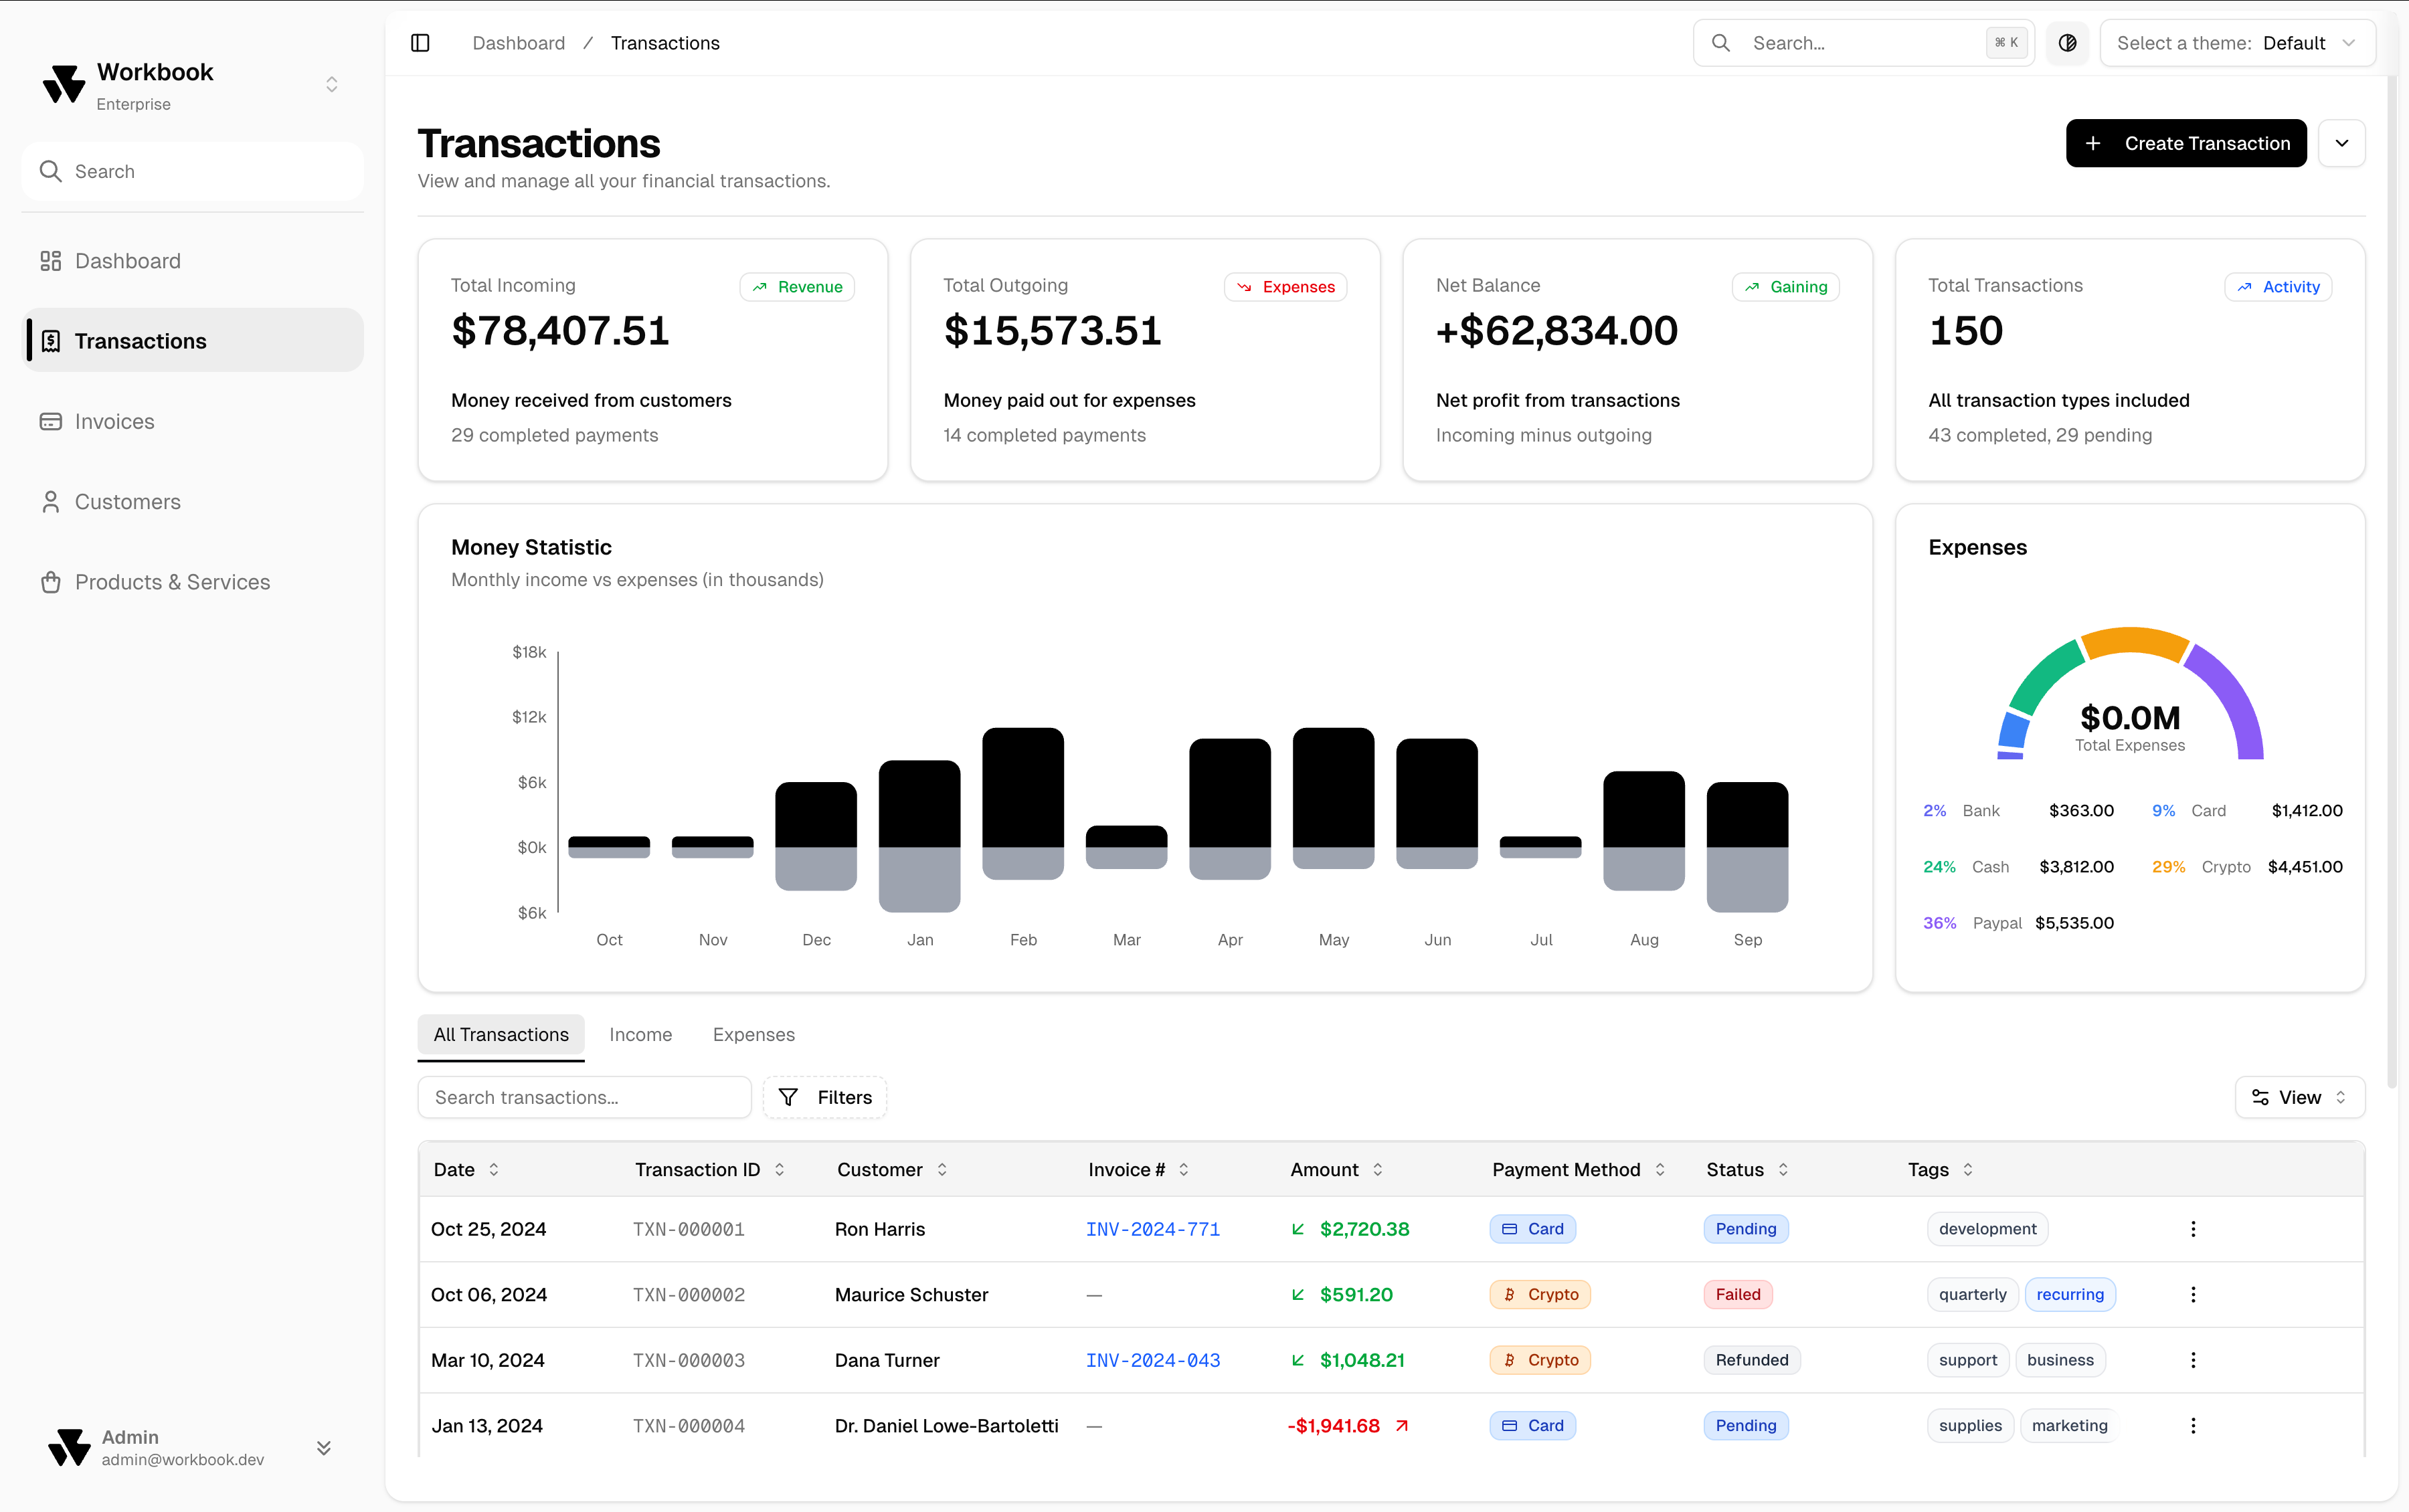Open row actions for Dana Turner
Screen dimensions: 2409x1512
pyautogui.click(x=2192, y=1360)
